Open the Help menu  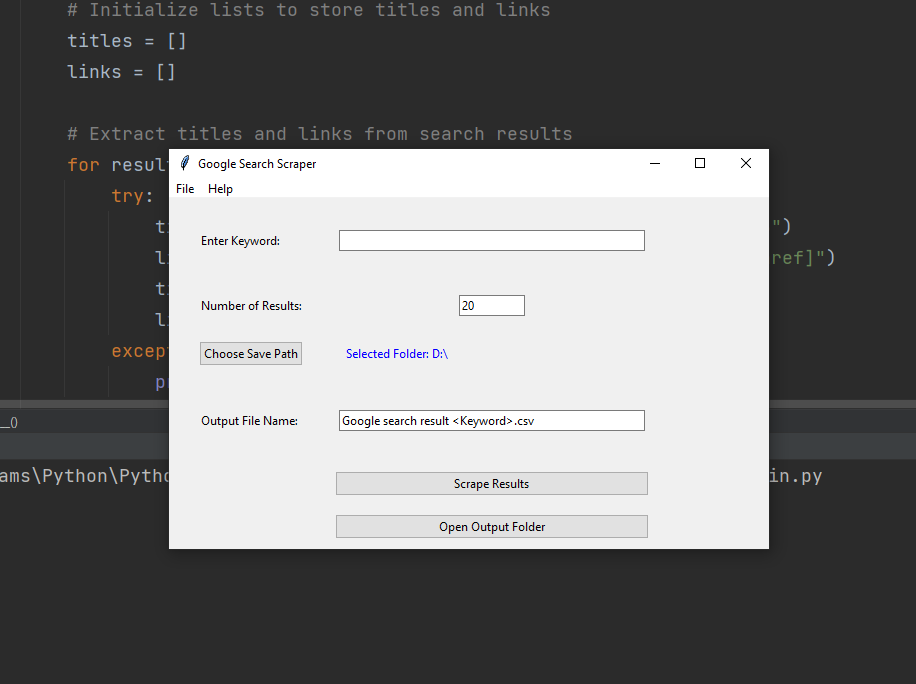point(220,189)
